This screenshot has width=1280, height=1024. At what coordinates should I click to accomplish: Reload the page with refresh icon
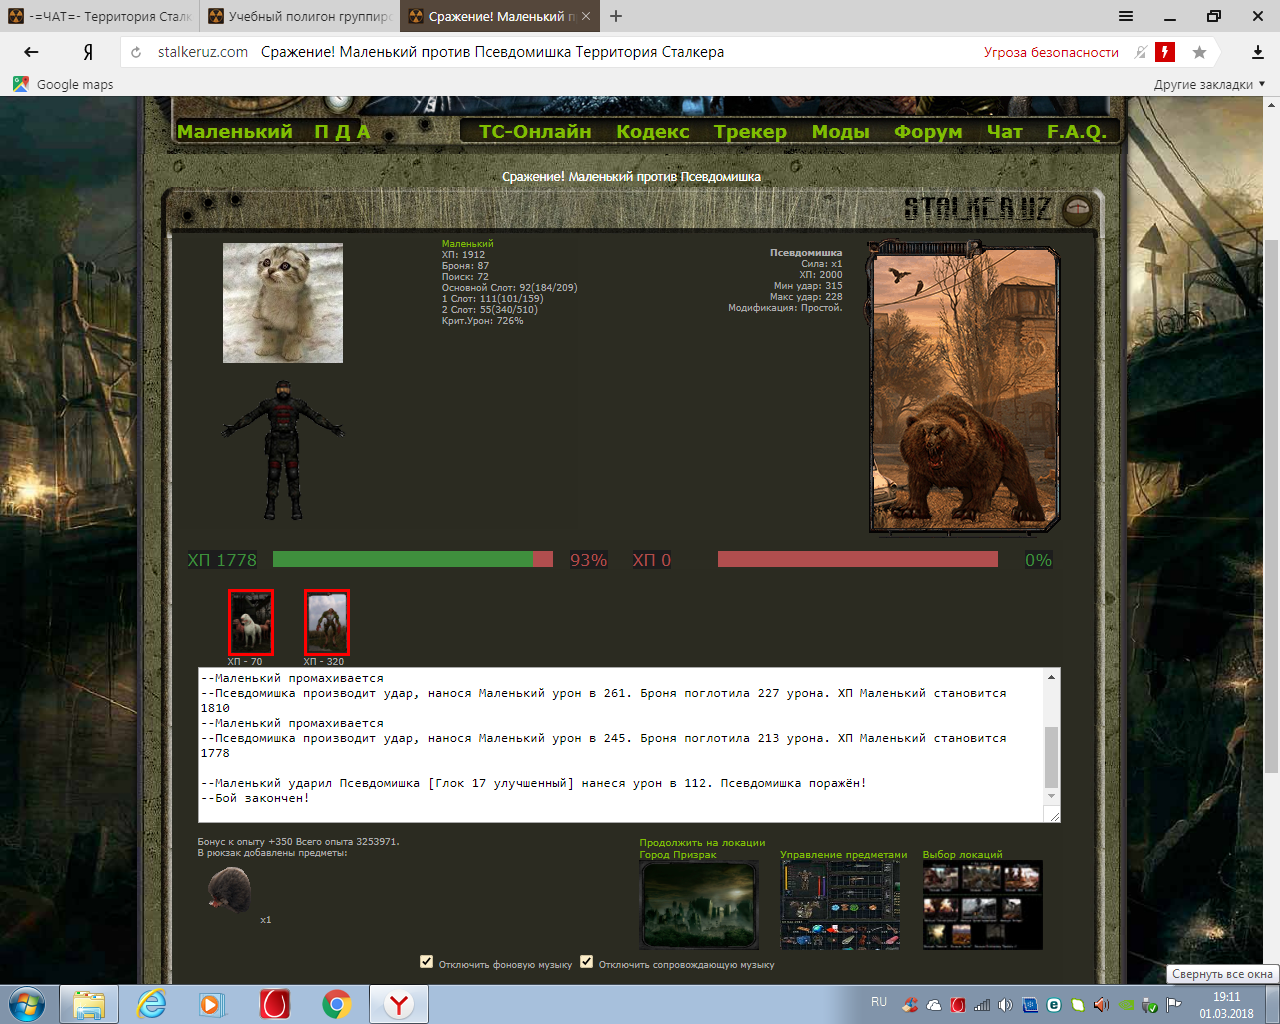click(136, 52)
